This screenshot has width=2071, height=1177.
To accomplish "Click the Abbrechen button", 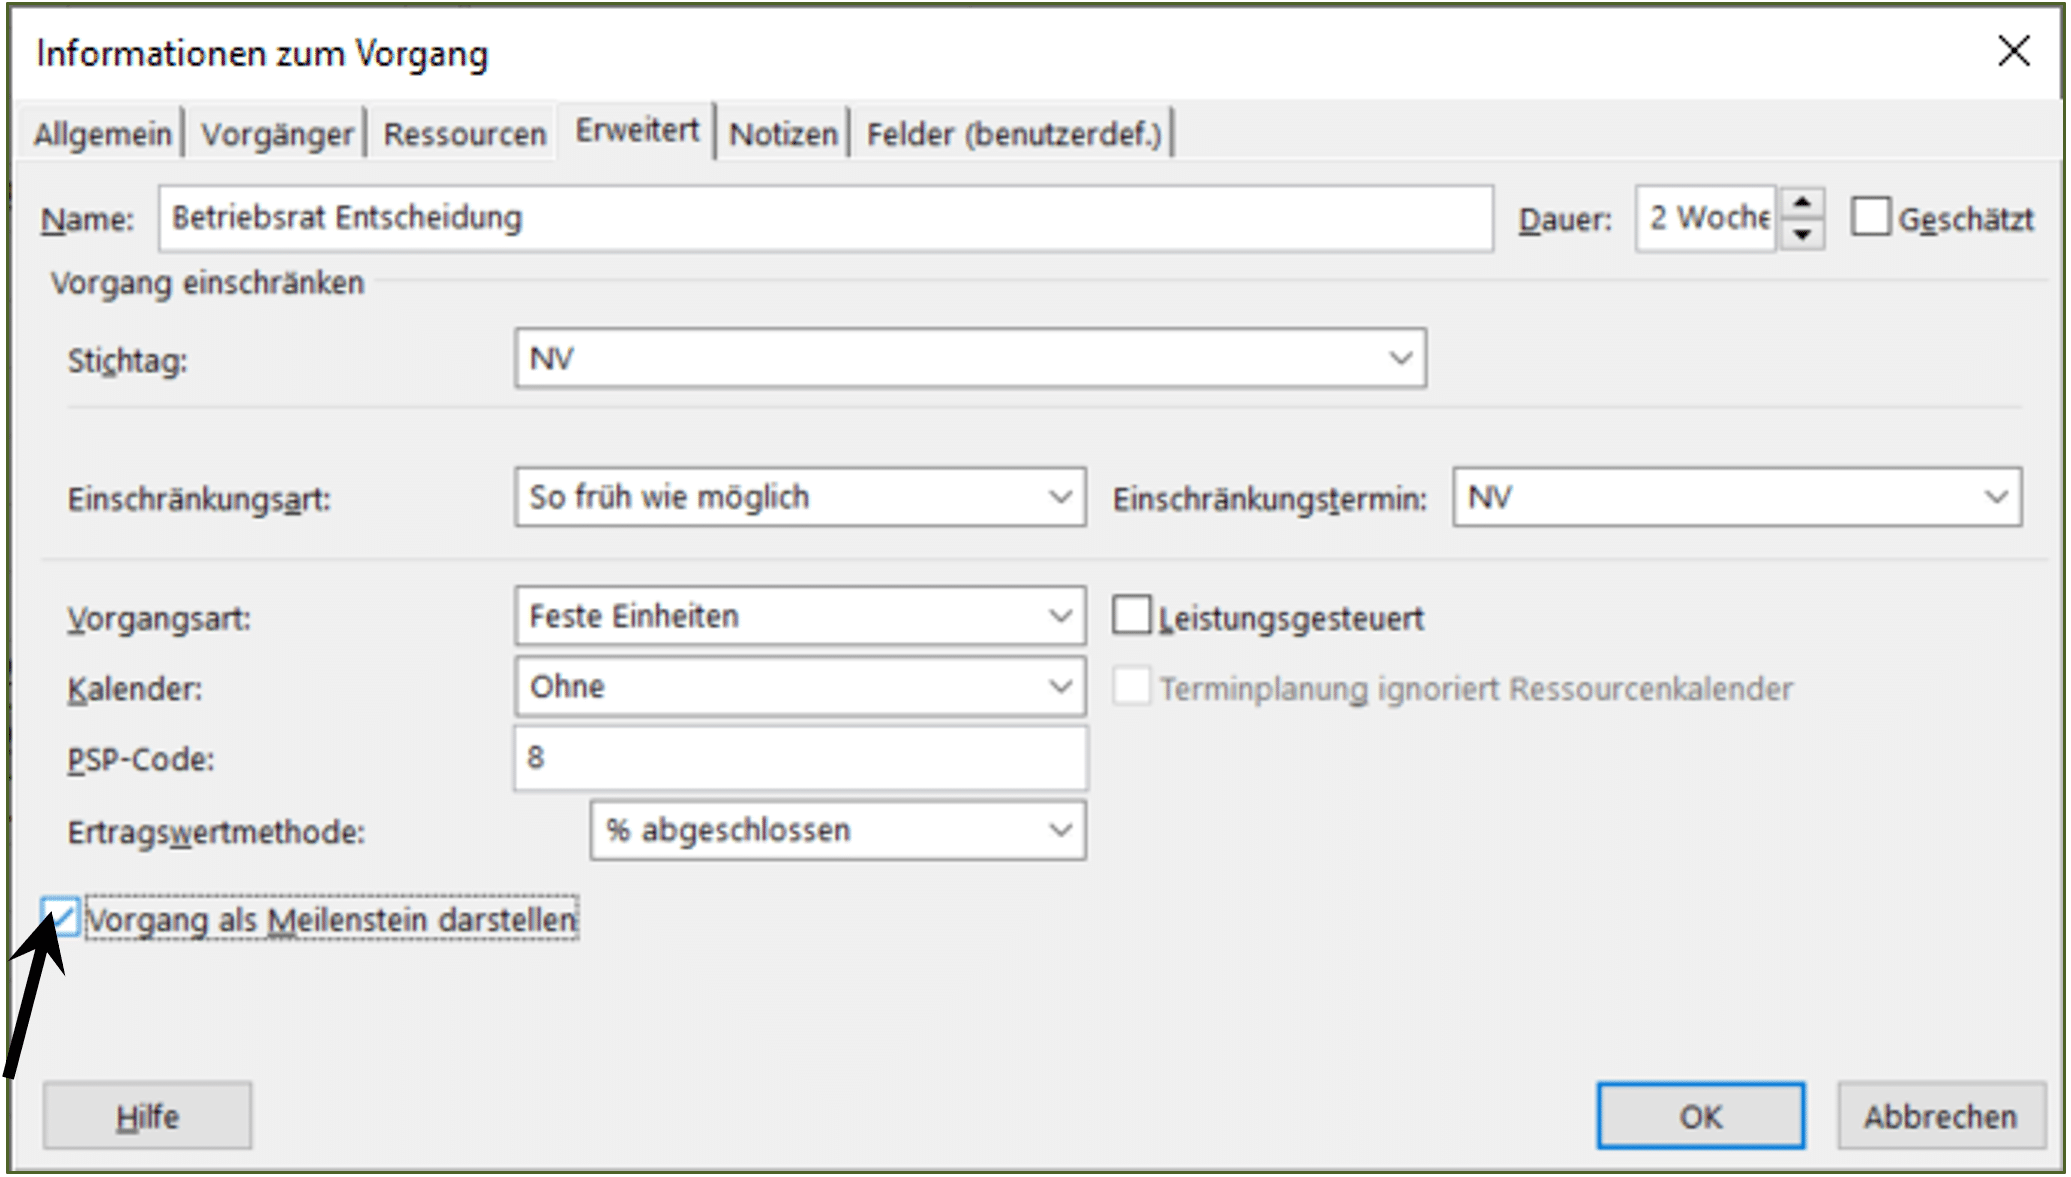I will point(1940,1116).
